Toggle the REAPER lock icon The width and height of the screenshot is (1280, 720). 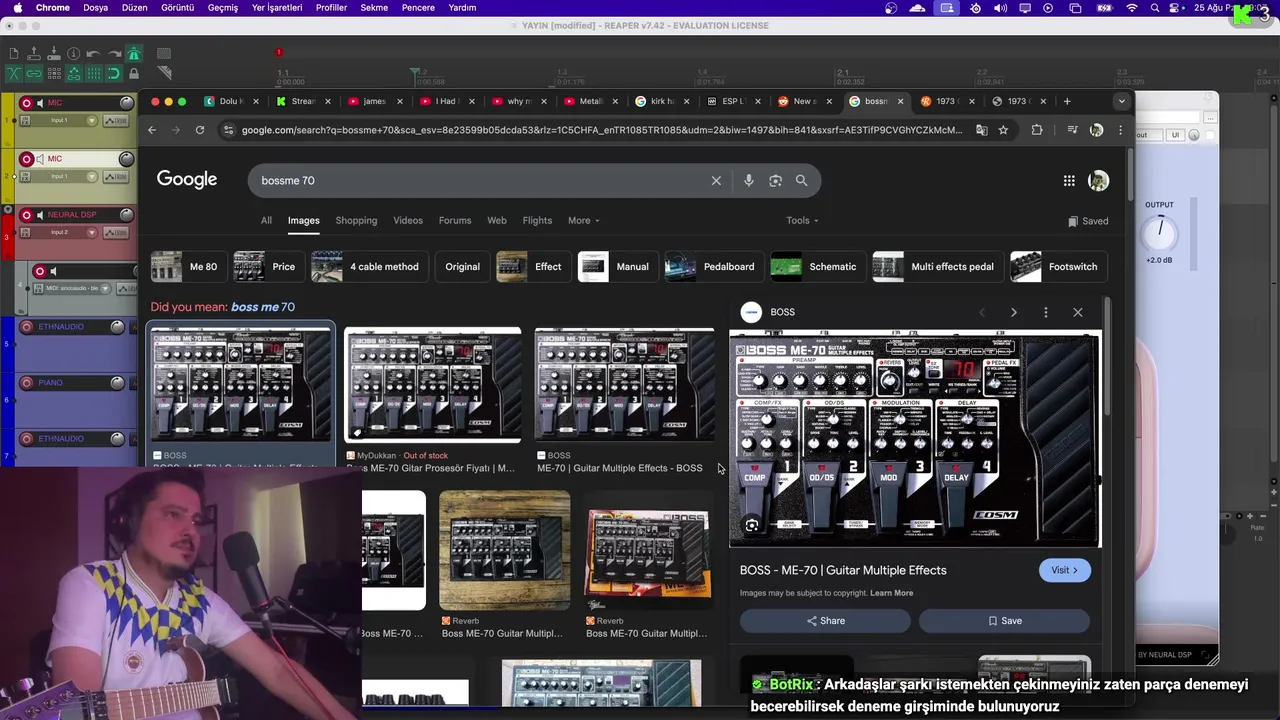coord(133,73)
